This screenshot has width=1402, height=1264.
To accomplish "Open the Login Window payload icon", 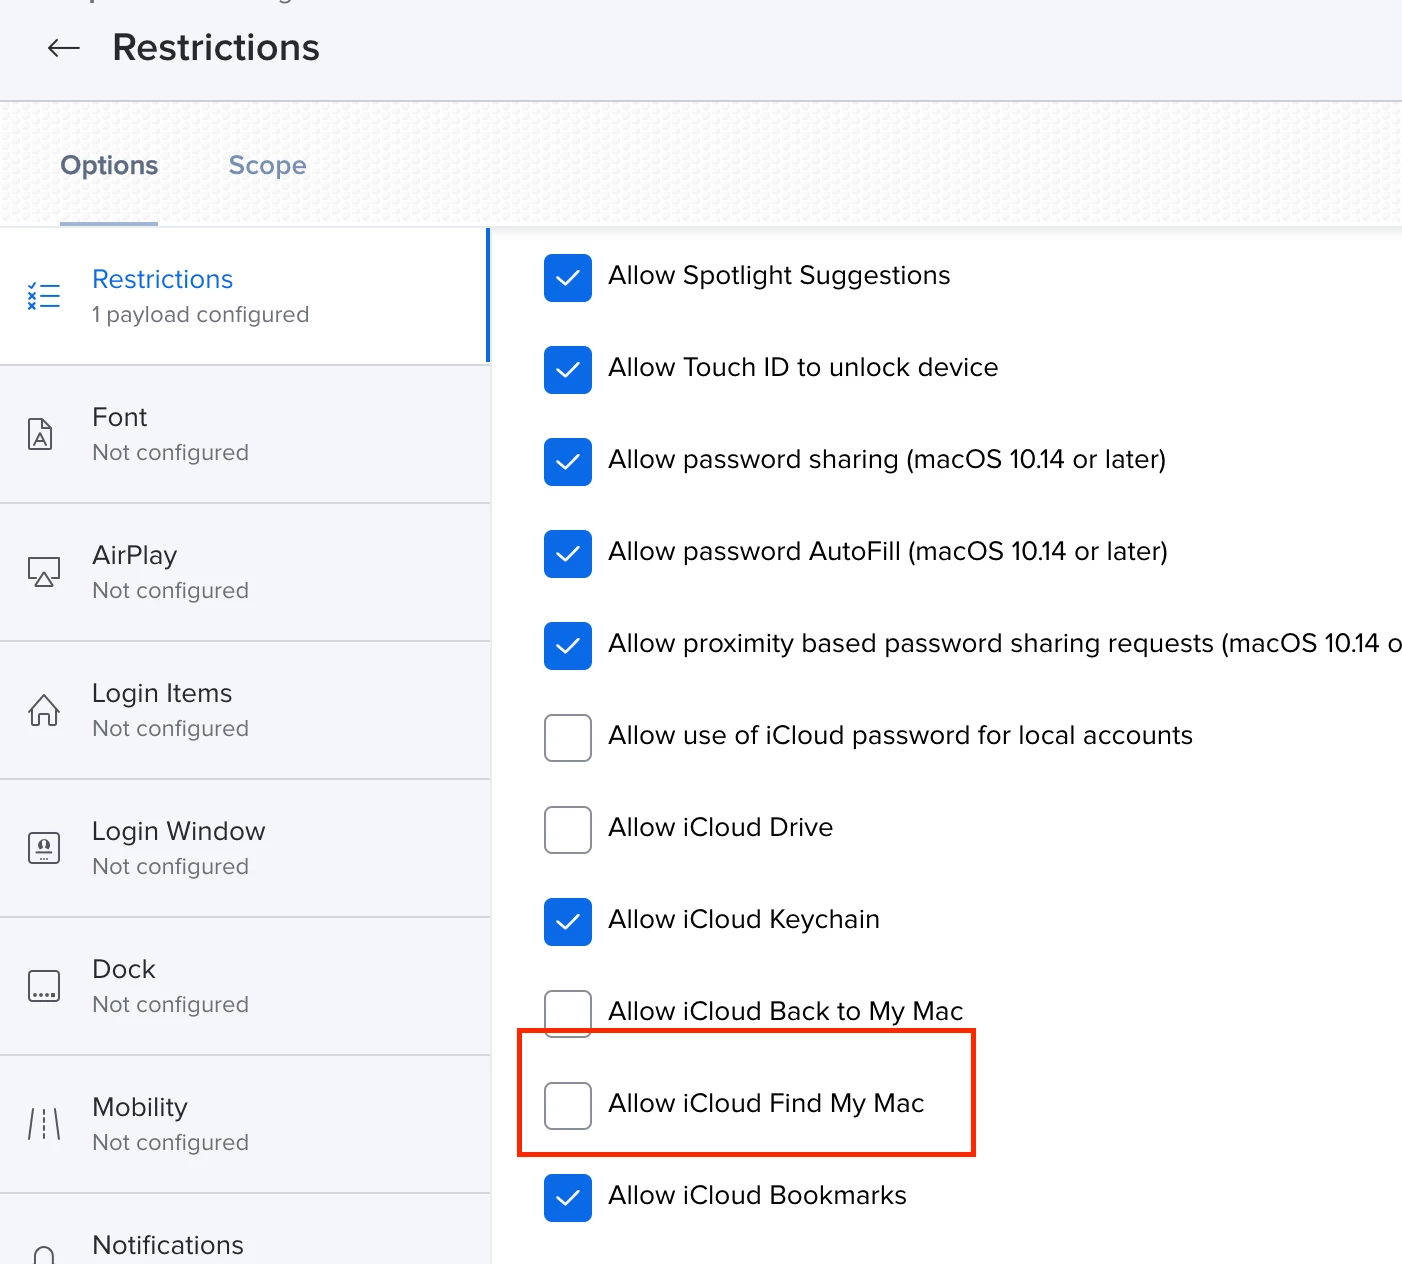I will click(x=44, y=848).
